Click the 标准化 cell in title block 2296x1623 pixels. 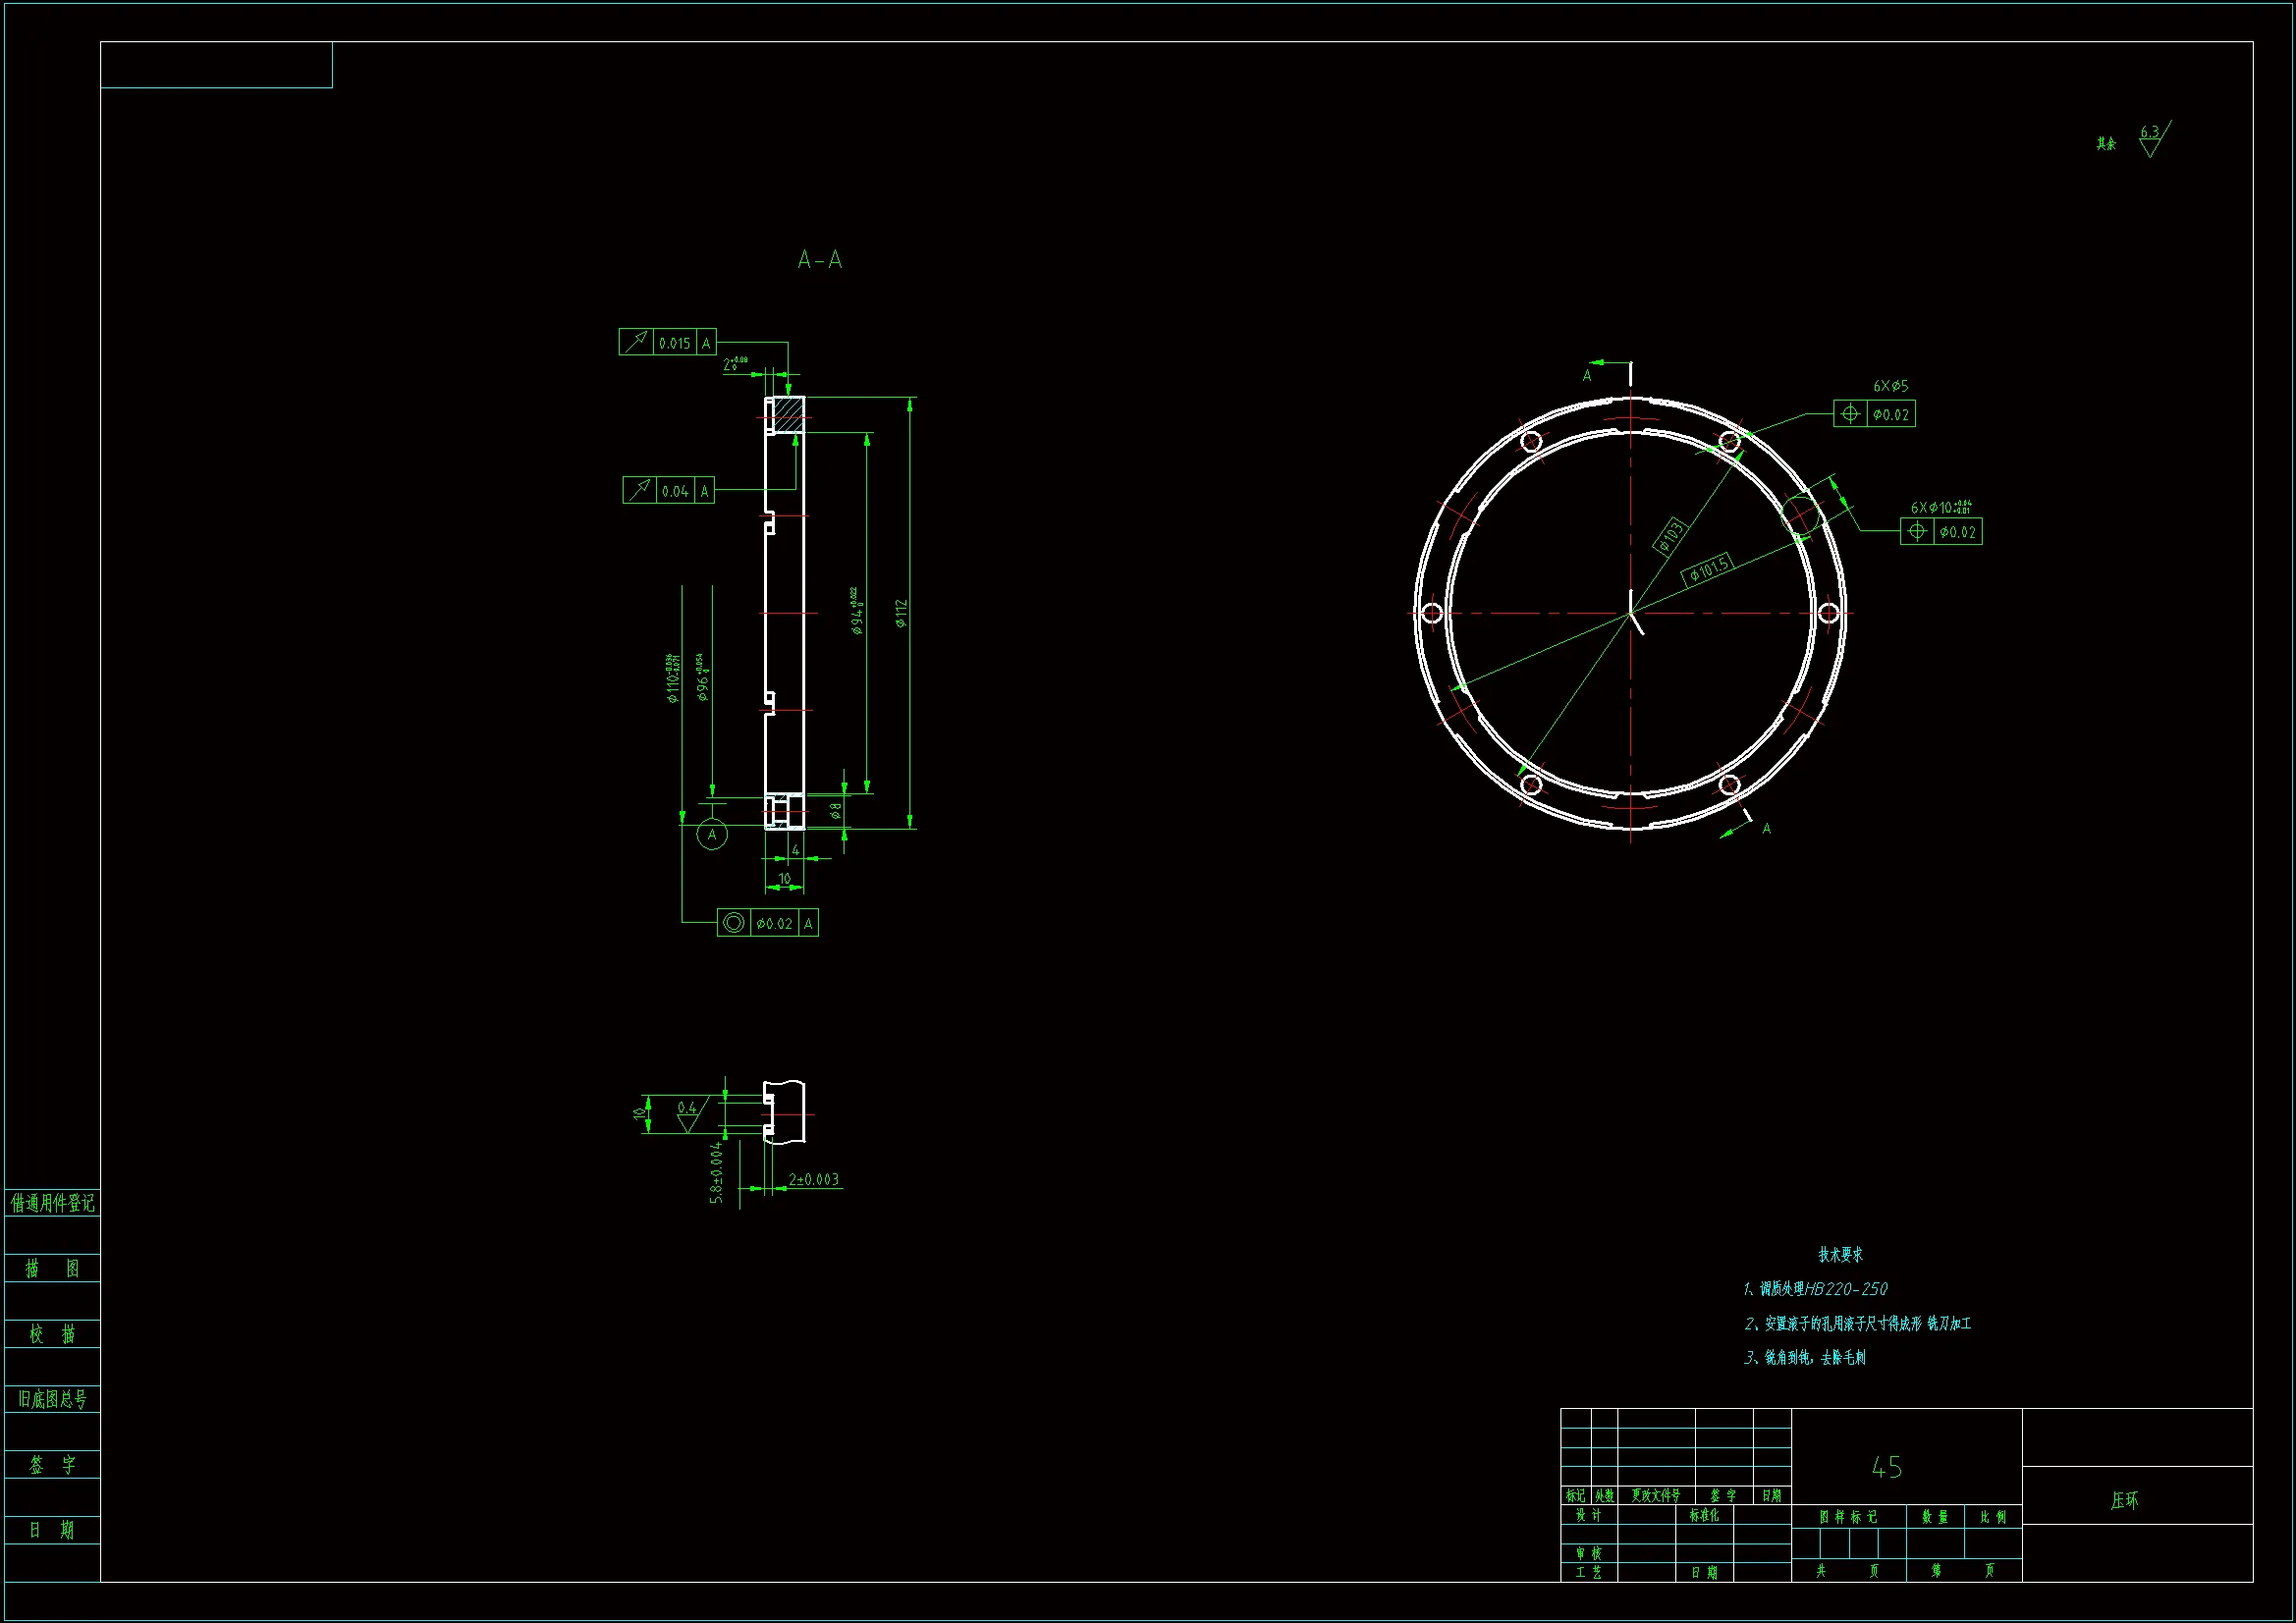click(1704, 1515)
